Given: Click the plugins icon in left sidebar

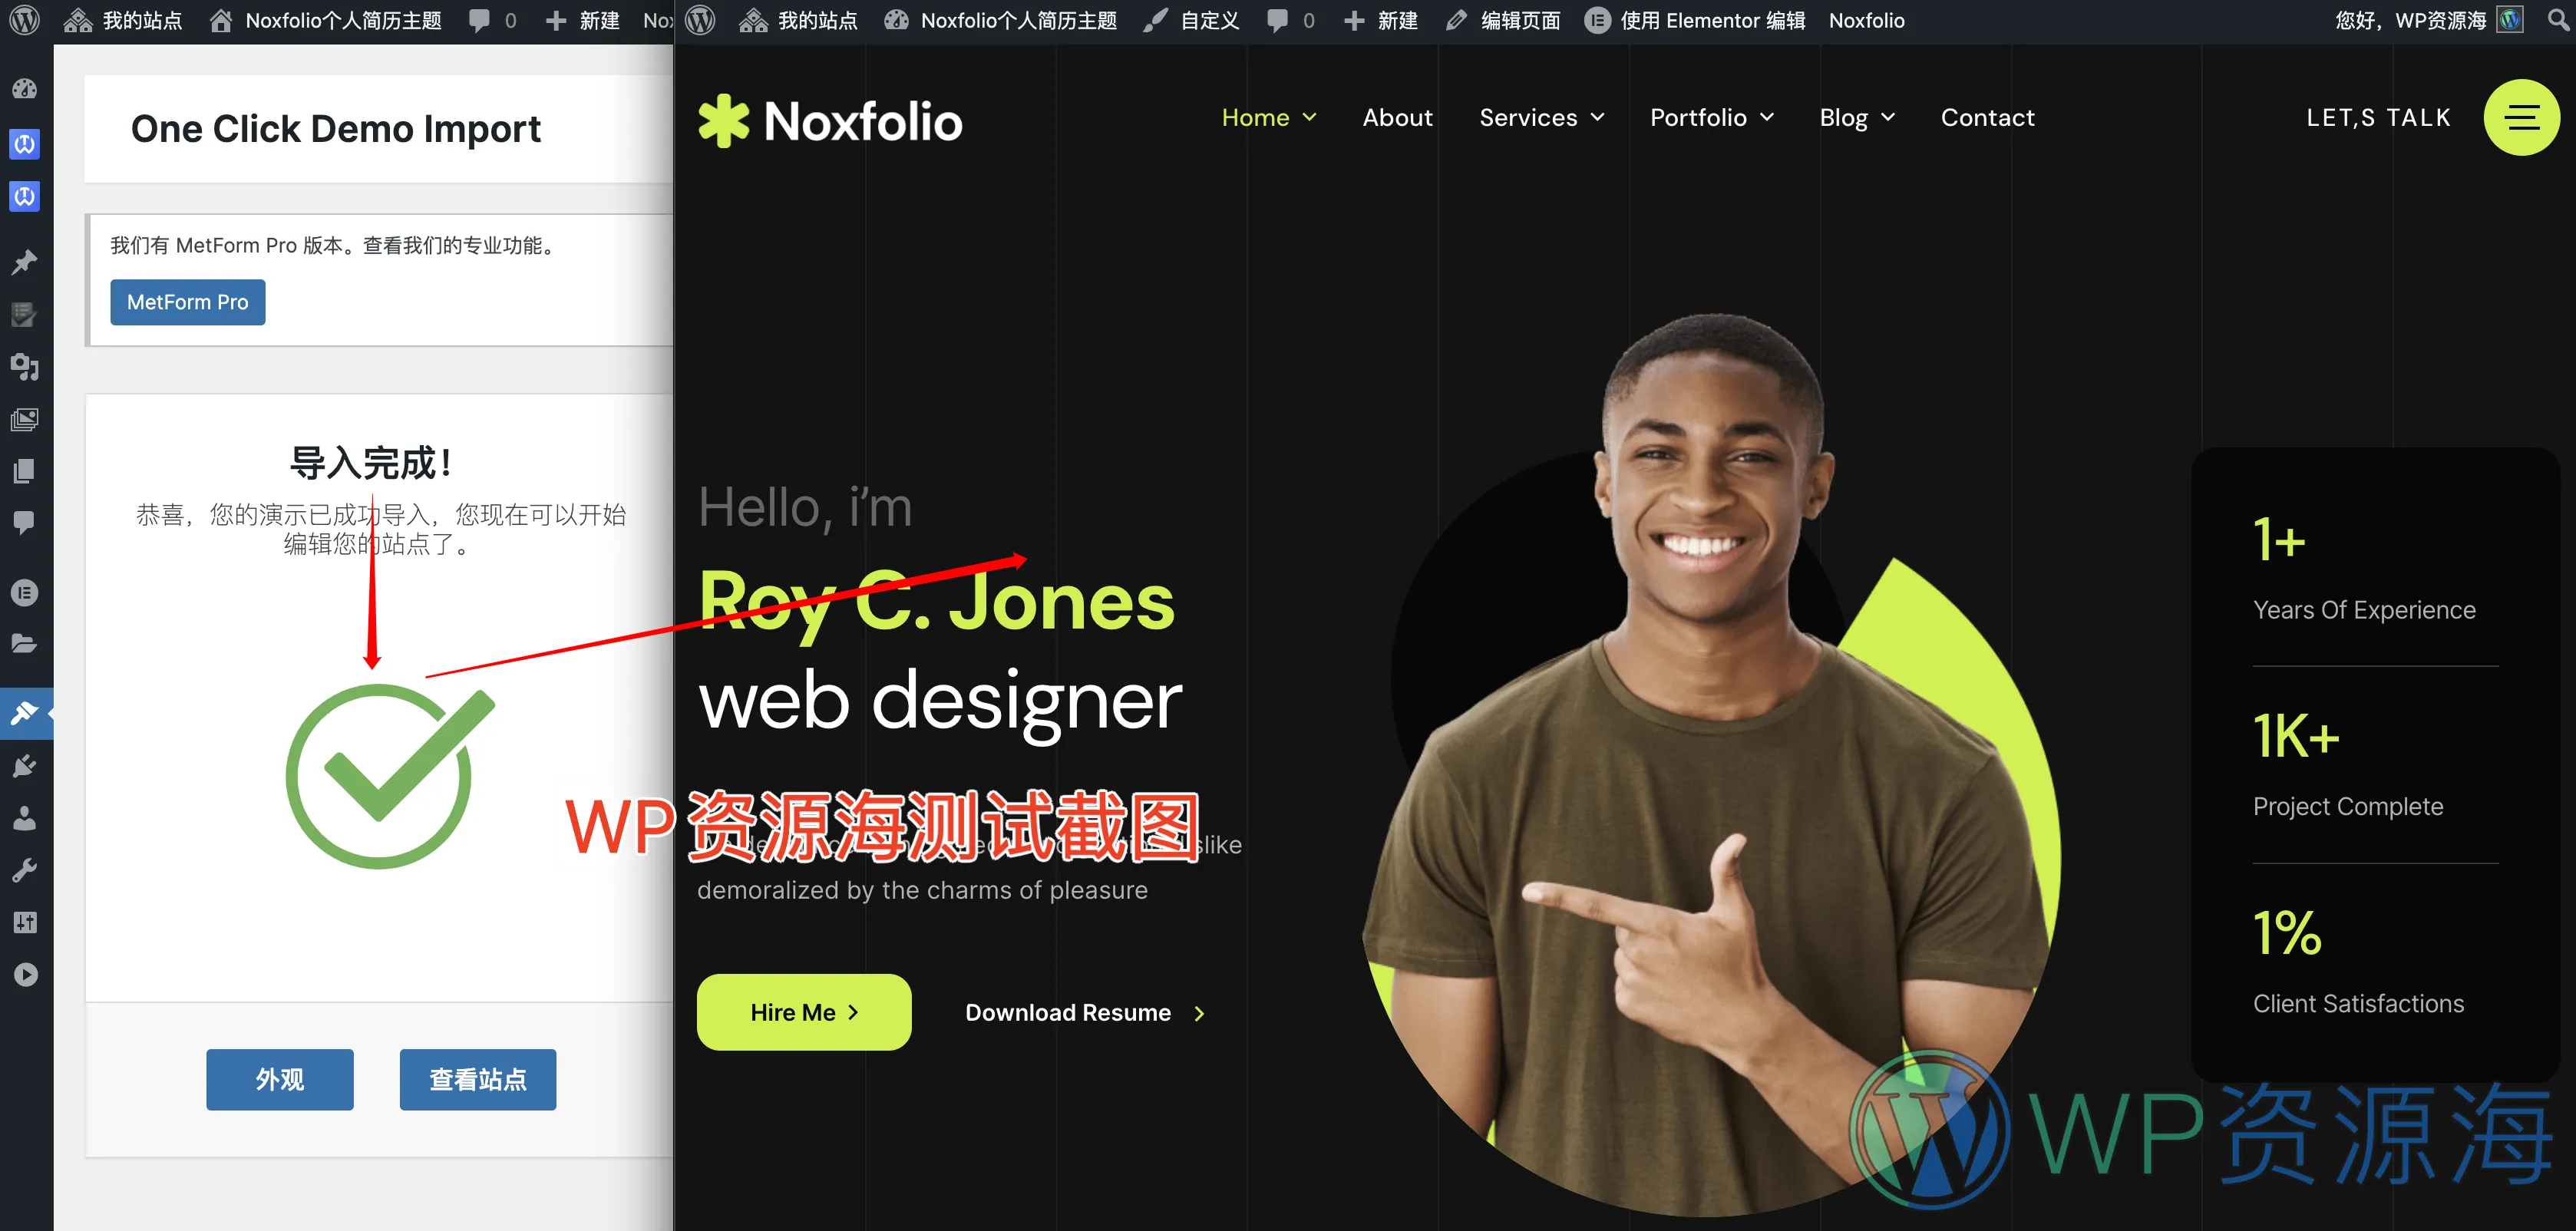Looking at the screenshot, I should pos(25,764).
